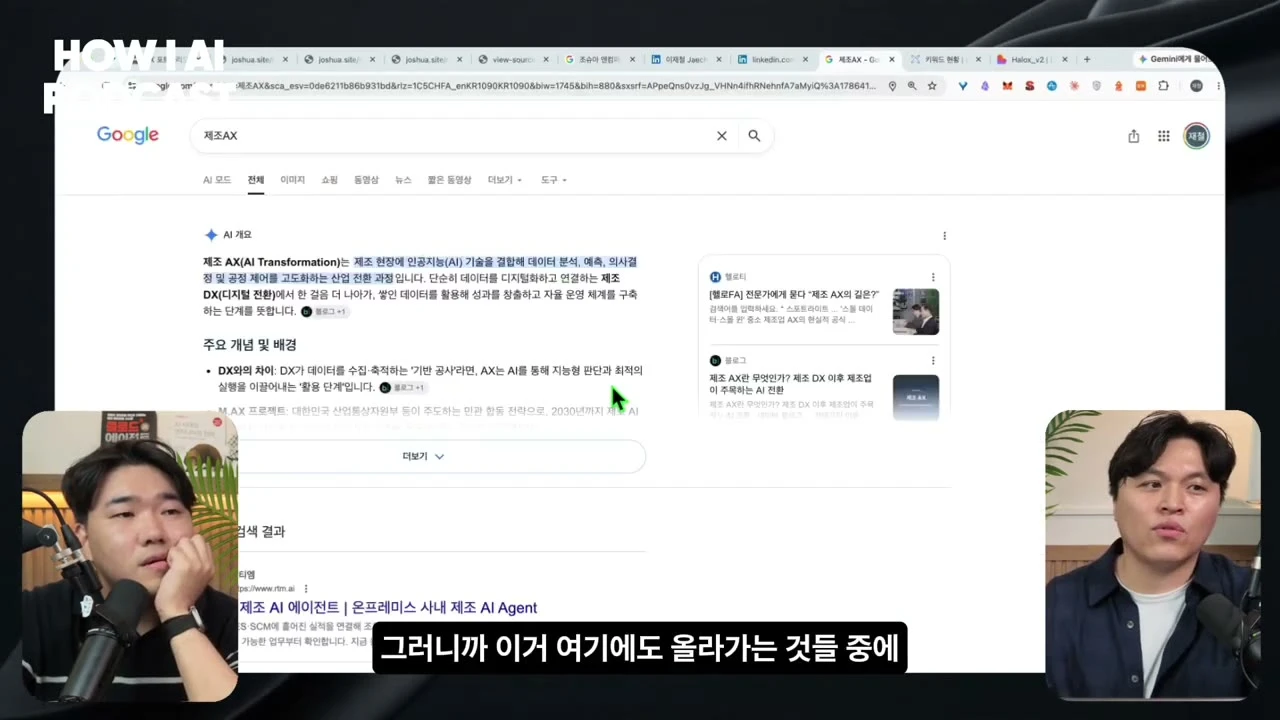Open the 헬로FA article thumbnail image
The width and height of the screenshot is (1280, 720).
915,311
